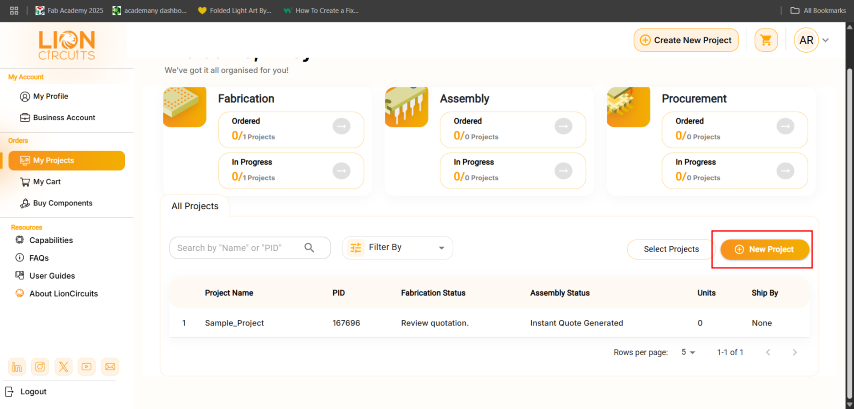
Task: Click the Ship By column header
Action: (765, 293)
